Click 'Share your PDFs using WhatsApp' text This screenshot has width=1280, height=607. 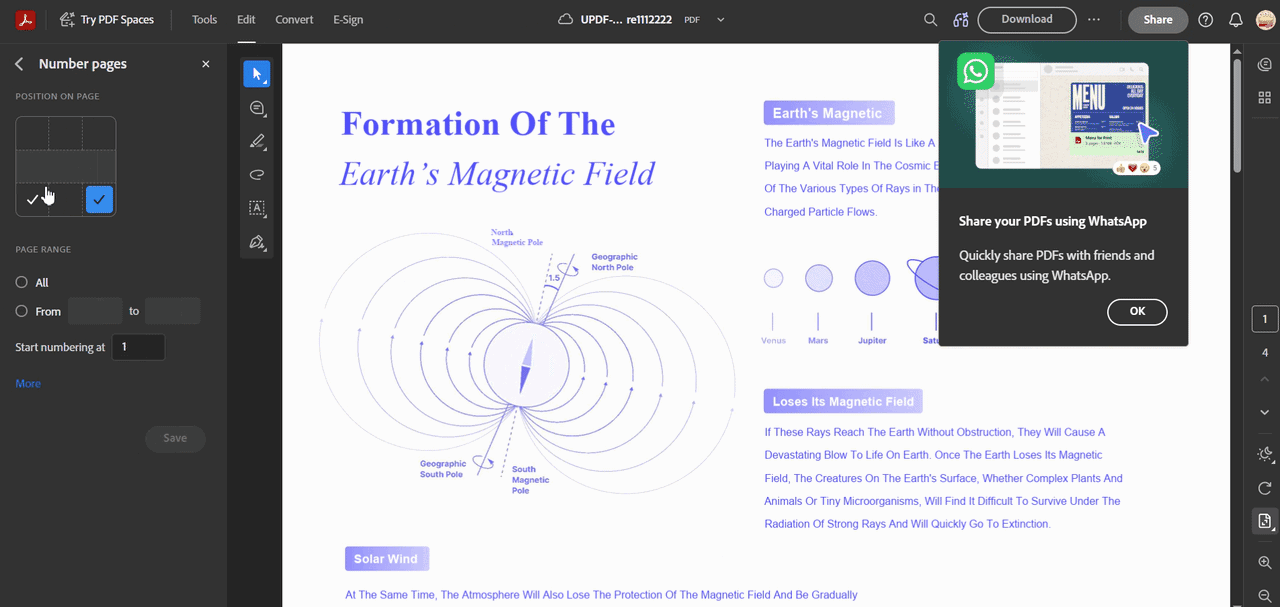click(x=1052, y=221)
